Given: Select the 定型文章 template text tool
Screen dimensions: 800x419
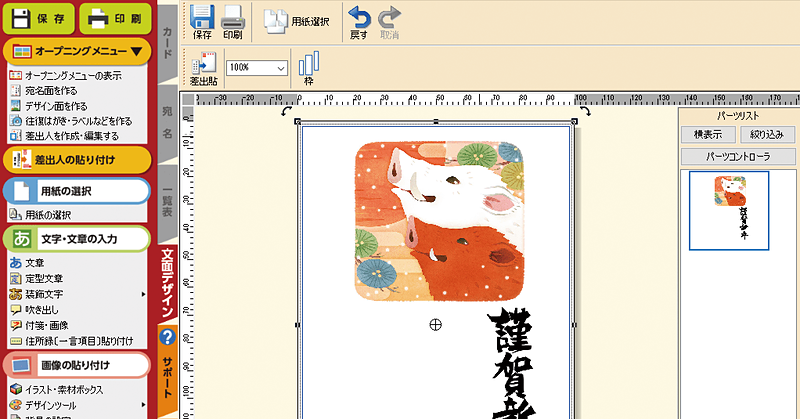Looking at the screenshot, I should tap(36, 279).
